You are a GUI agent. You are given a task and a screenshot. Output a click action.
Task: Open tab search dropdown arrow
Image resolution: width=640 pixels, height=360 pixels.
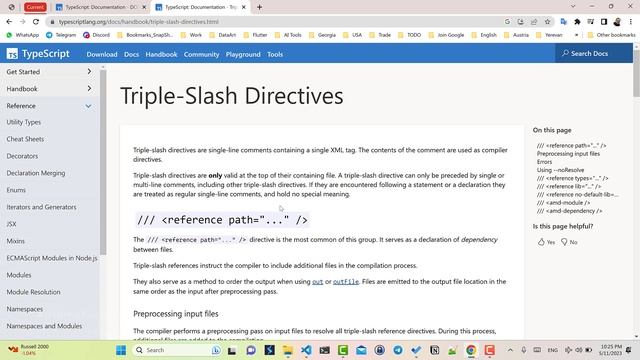click(x=573, y=7)
